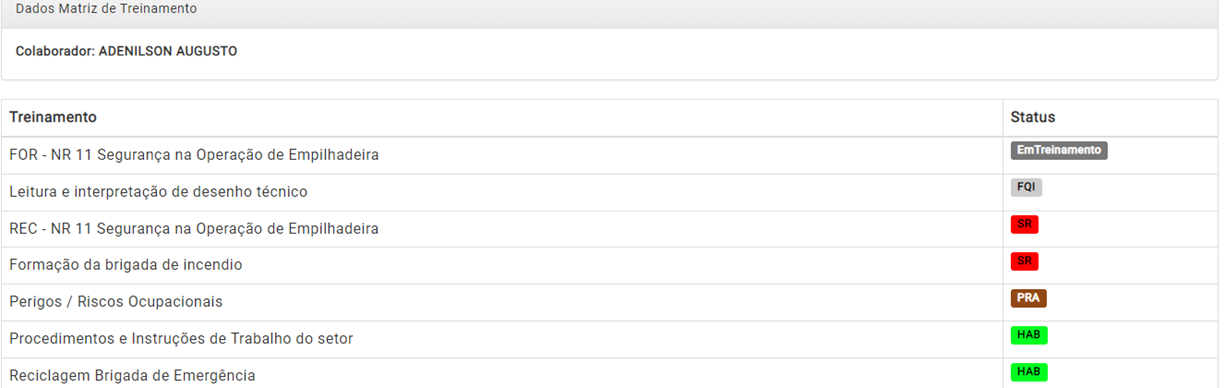
Task: Click the Dados Matriz de Treinamento panel title
Action: pyautogui.click(x=106, y=9)
